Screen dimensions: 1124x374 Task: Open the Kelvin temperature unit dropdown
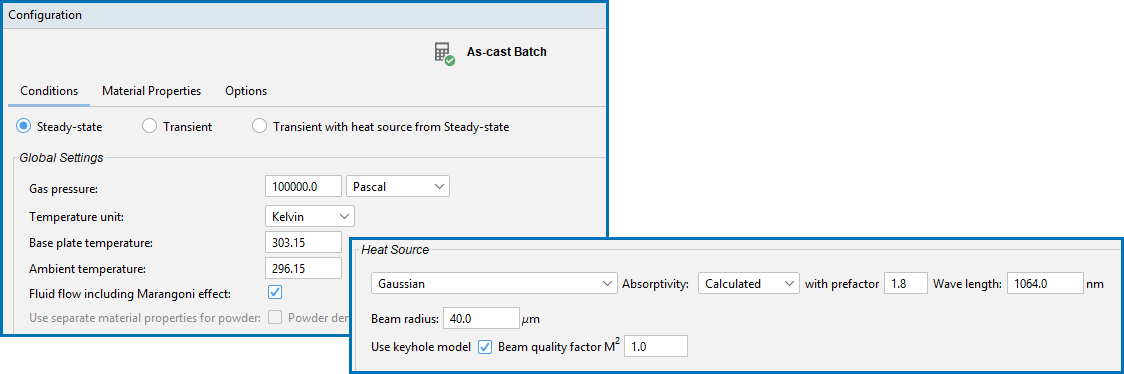310,216
